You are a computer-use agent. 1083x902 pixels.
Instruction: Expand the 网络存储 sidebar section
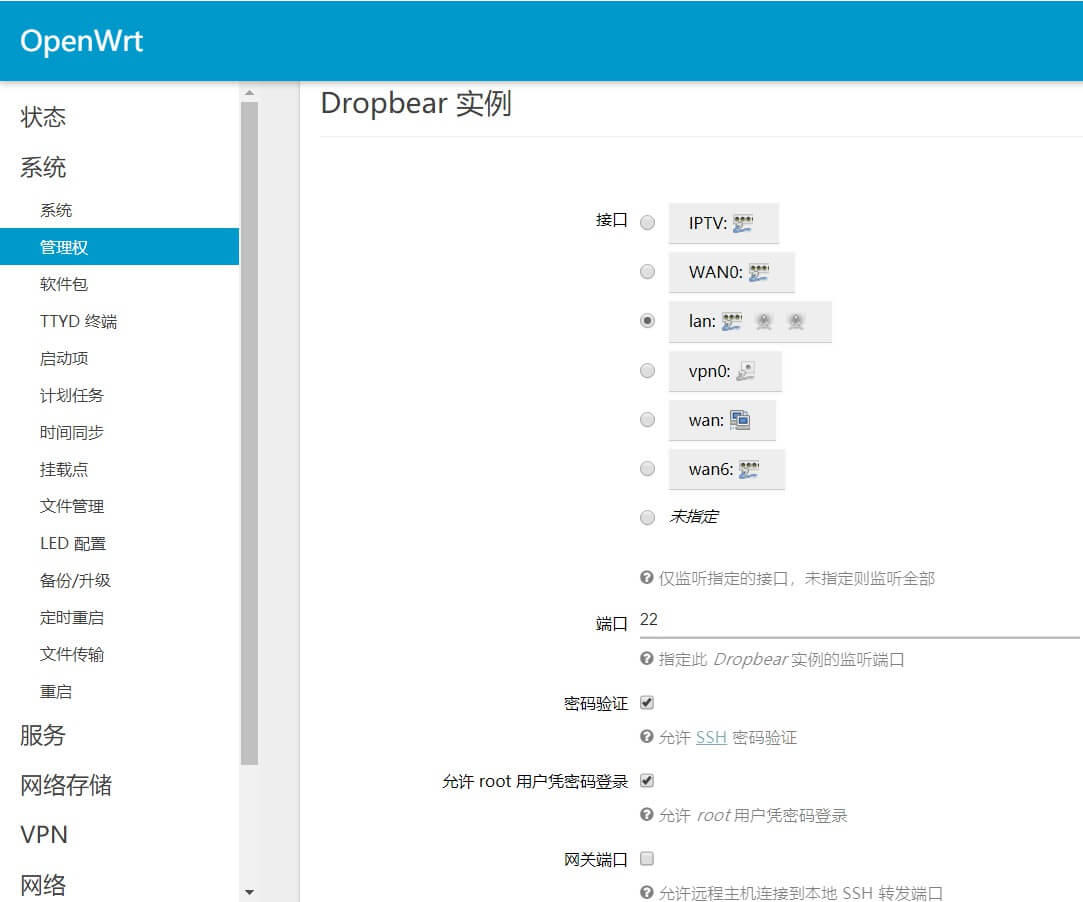tap(66, 785)
